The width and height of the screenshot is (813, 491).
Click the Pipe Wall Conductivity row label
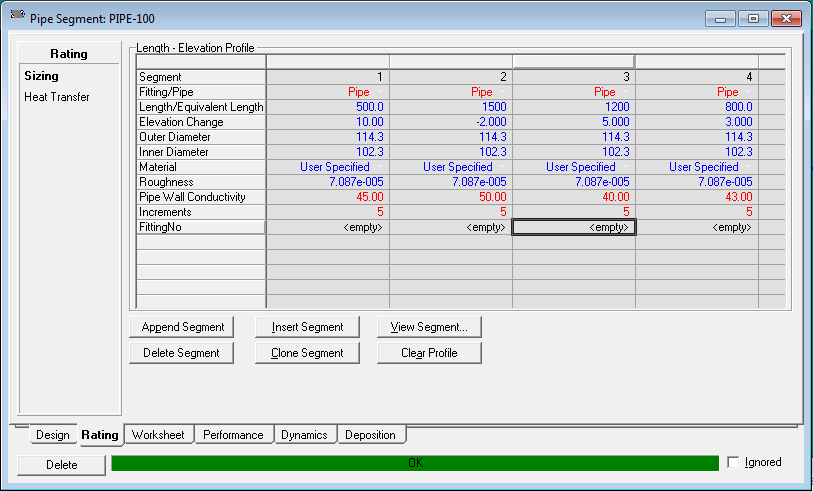(x=201, y=197)
